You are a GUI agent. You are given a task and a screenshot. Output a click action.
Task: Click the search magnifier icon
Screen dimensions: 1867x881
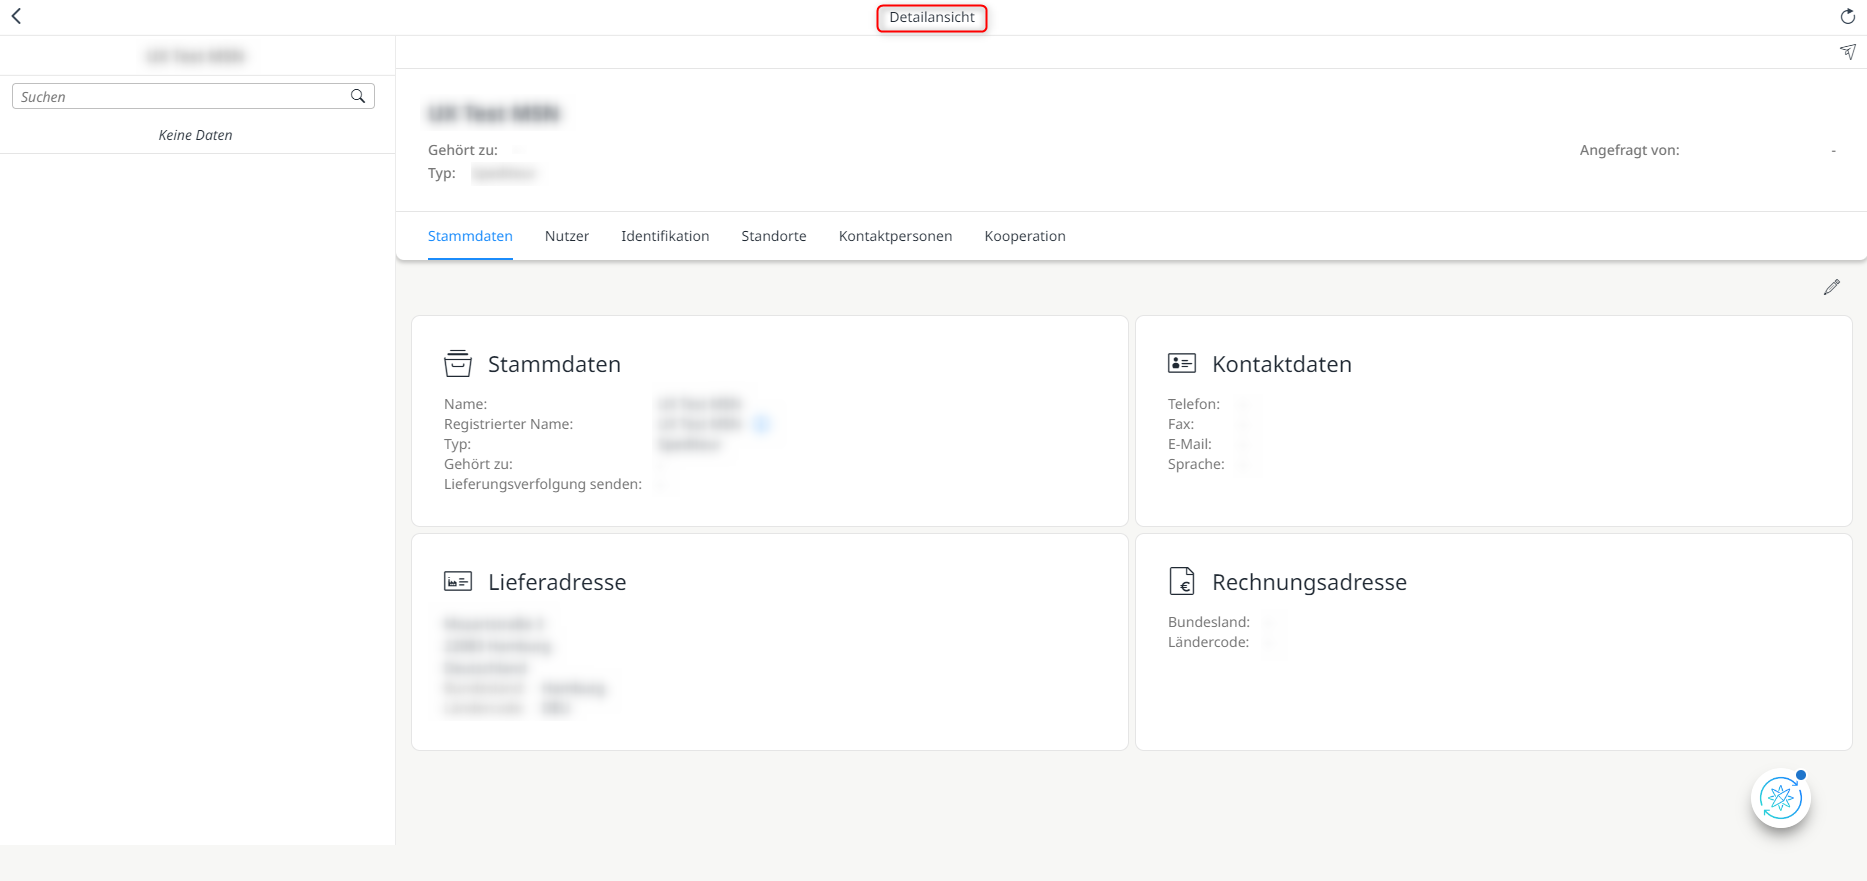[x=358, y=96]
